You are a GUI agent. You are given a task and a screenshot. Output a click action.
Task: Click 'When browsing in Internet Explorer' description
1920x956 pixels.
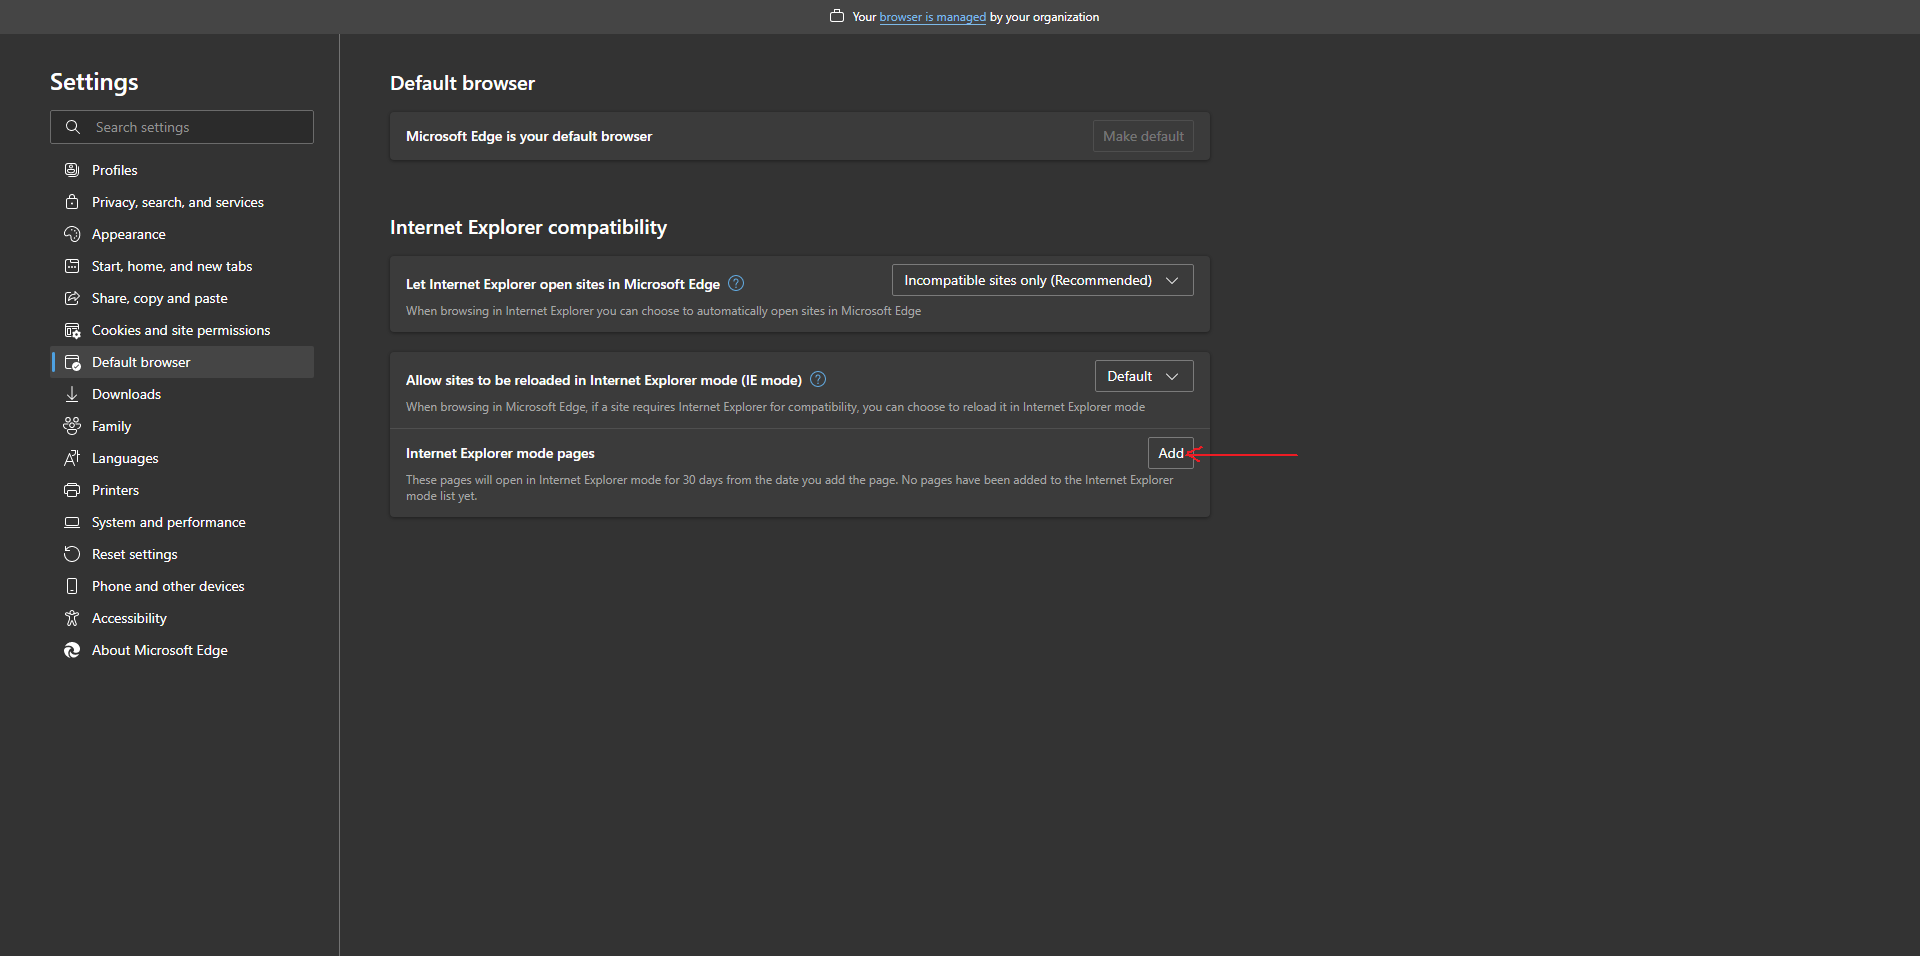point(663,311)
